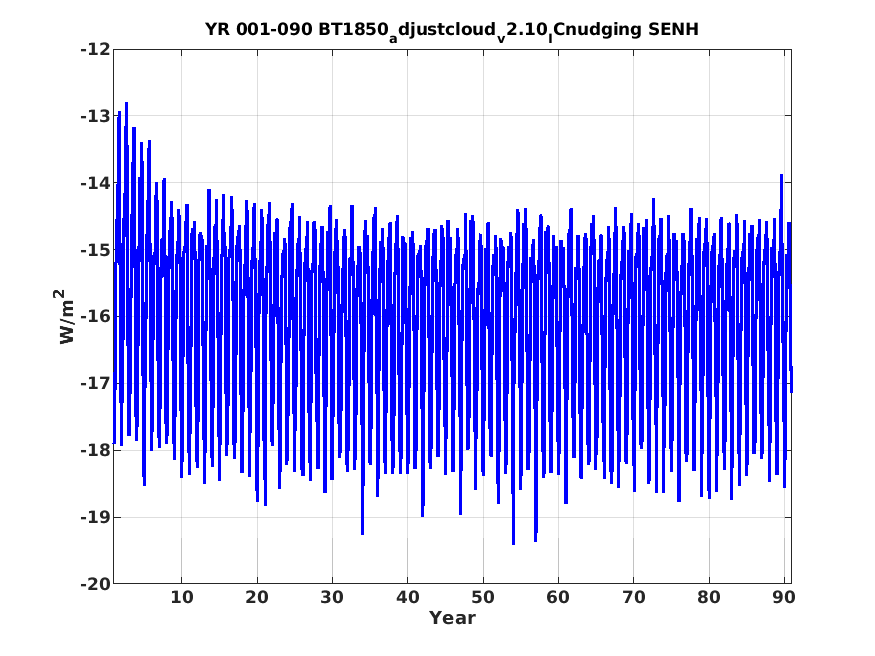Screen dimensions: 875x656
Task: Click y-axis tick label '-16'
Action: (95, 316)
